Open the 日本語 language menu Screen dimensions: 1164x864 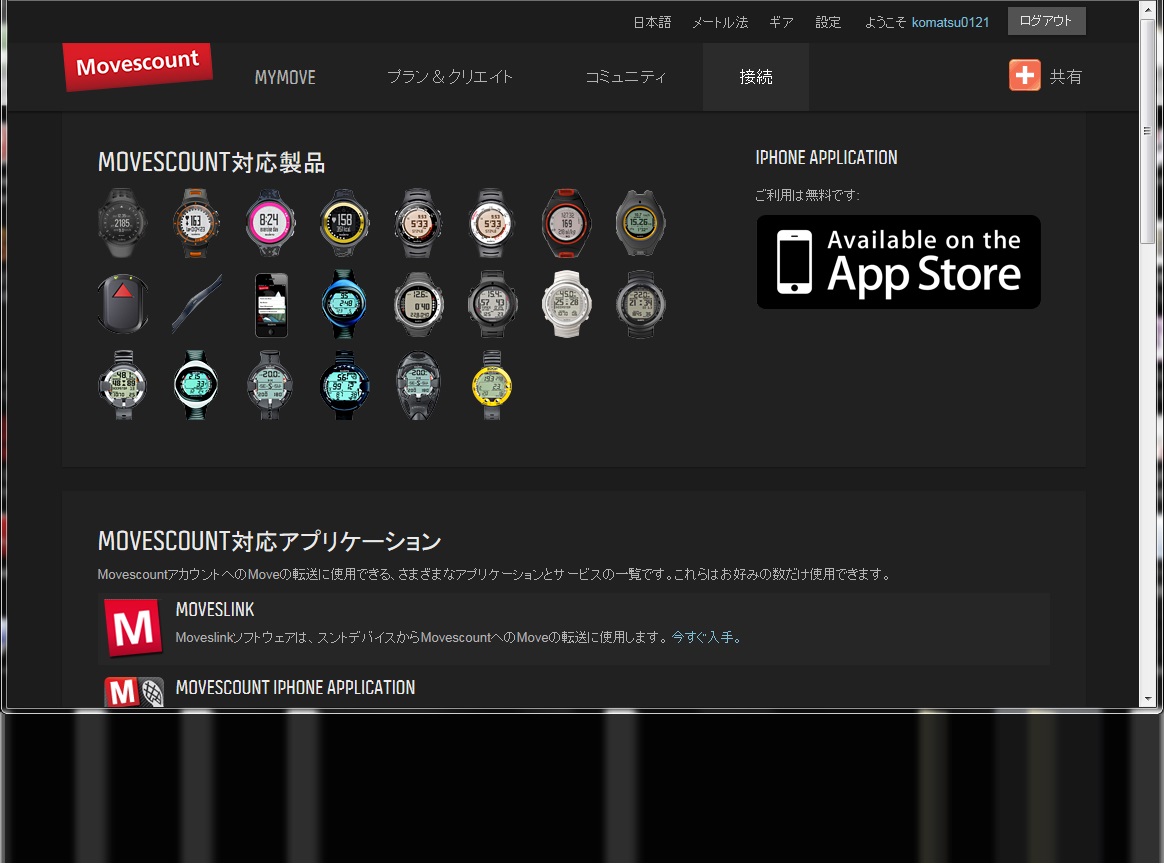pyautogui.click(x=652, y=22)
